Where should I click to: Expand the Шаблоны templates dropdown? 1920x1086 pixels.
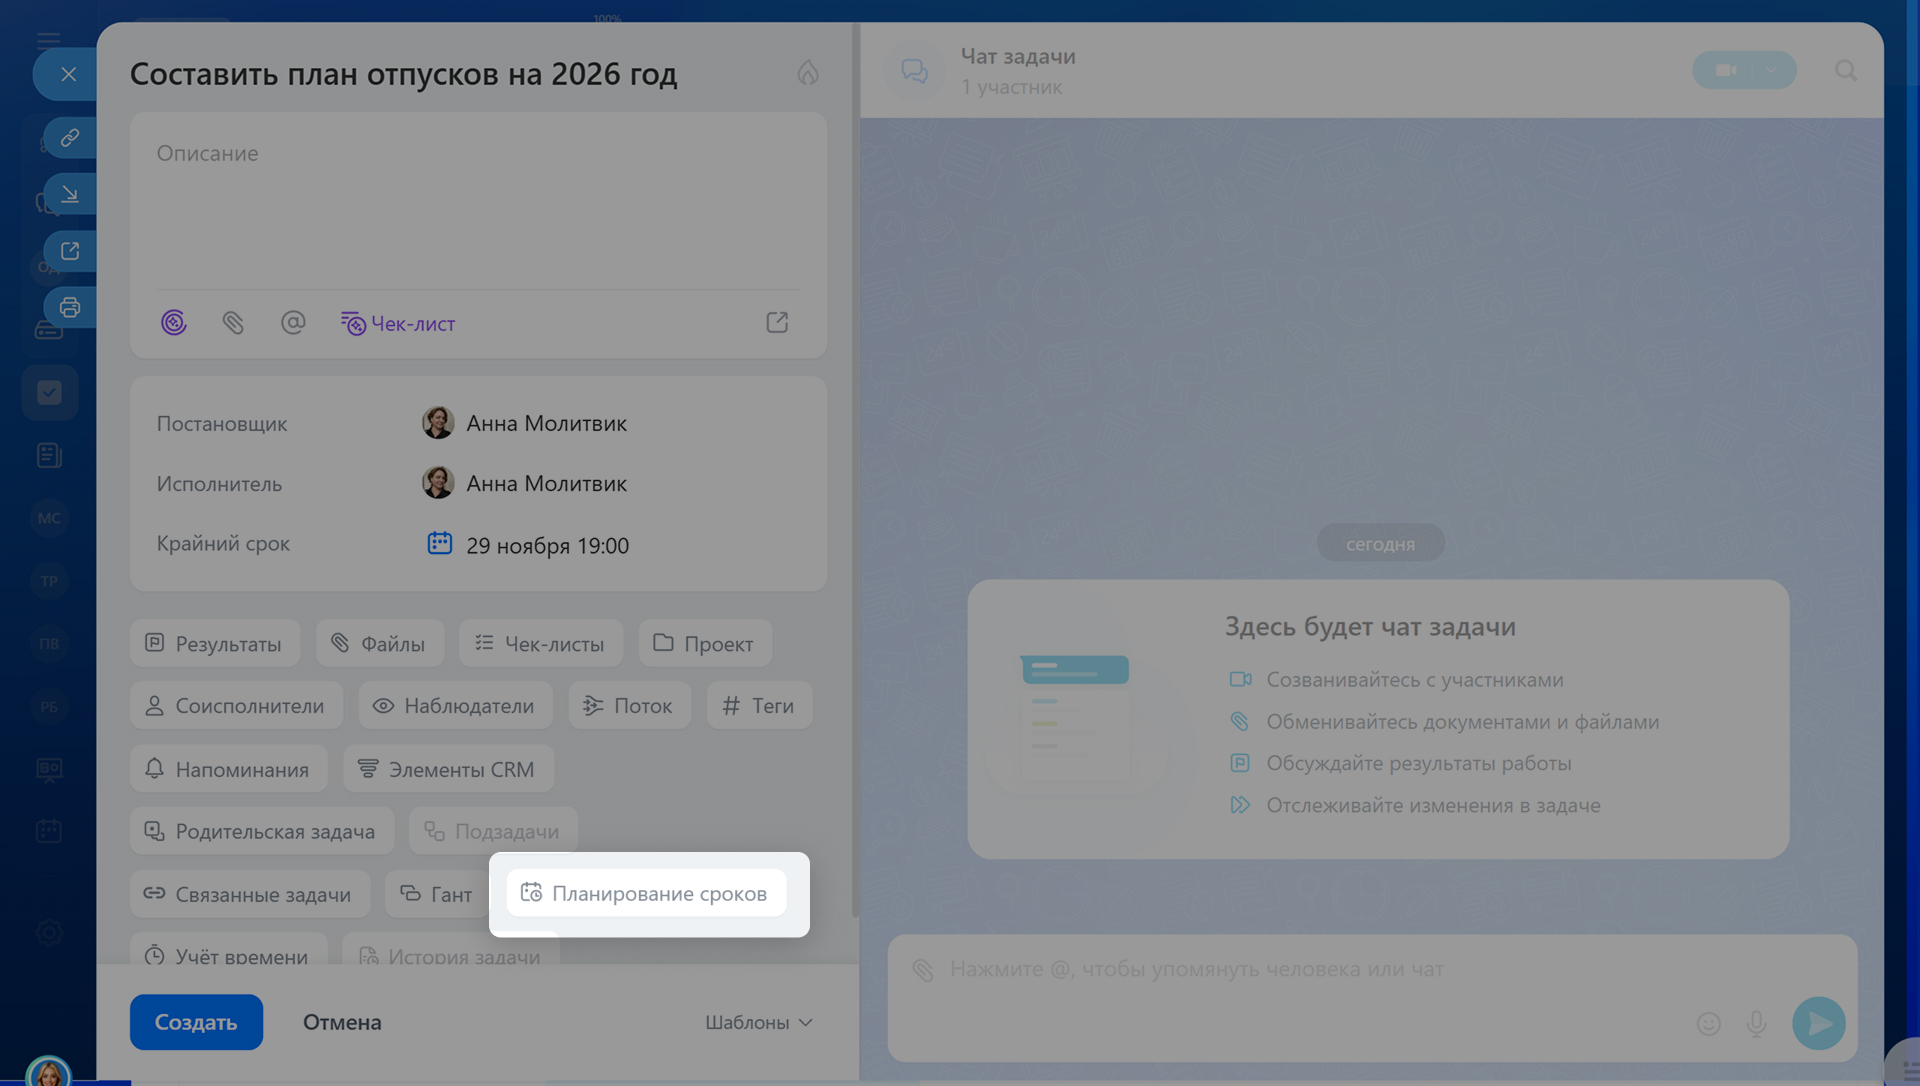click(x=758, y=1022)
